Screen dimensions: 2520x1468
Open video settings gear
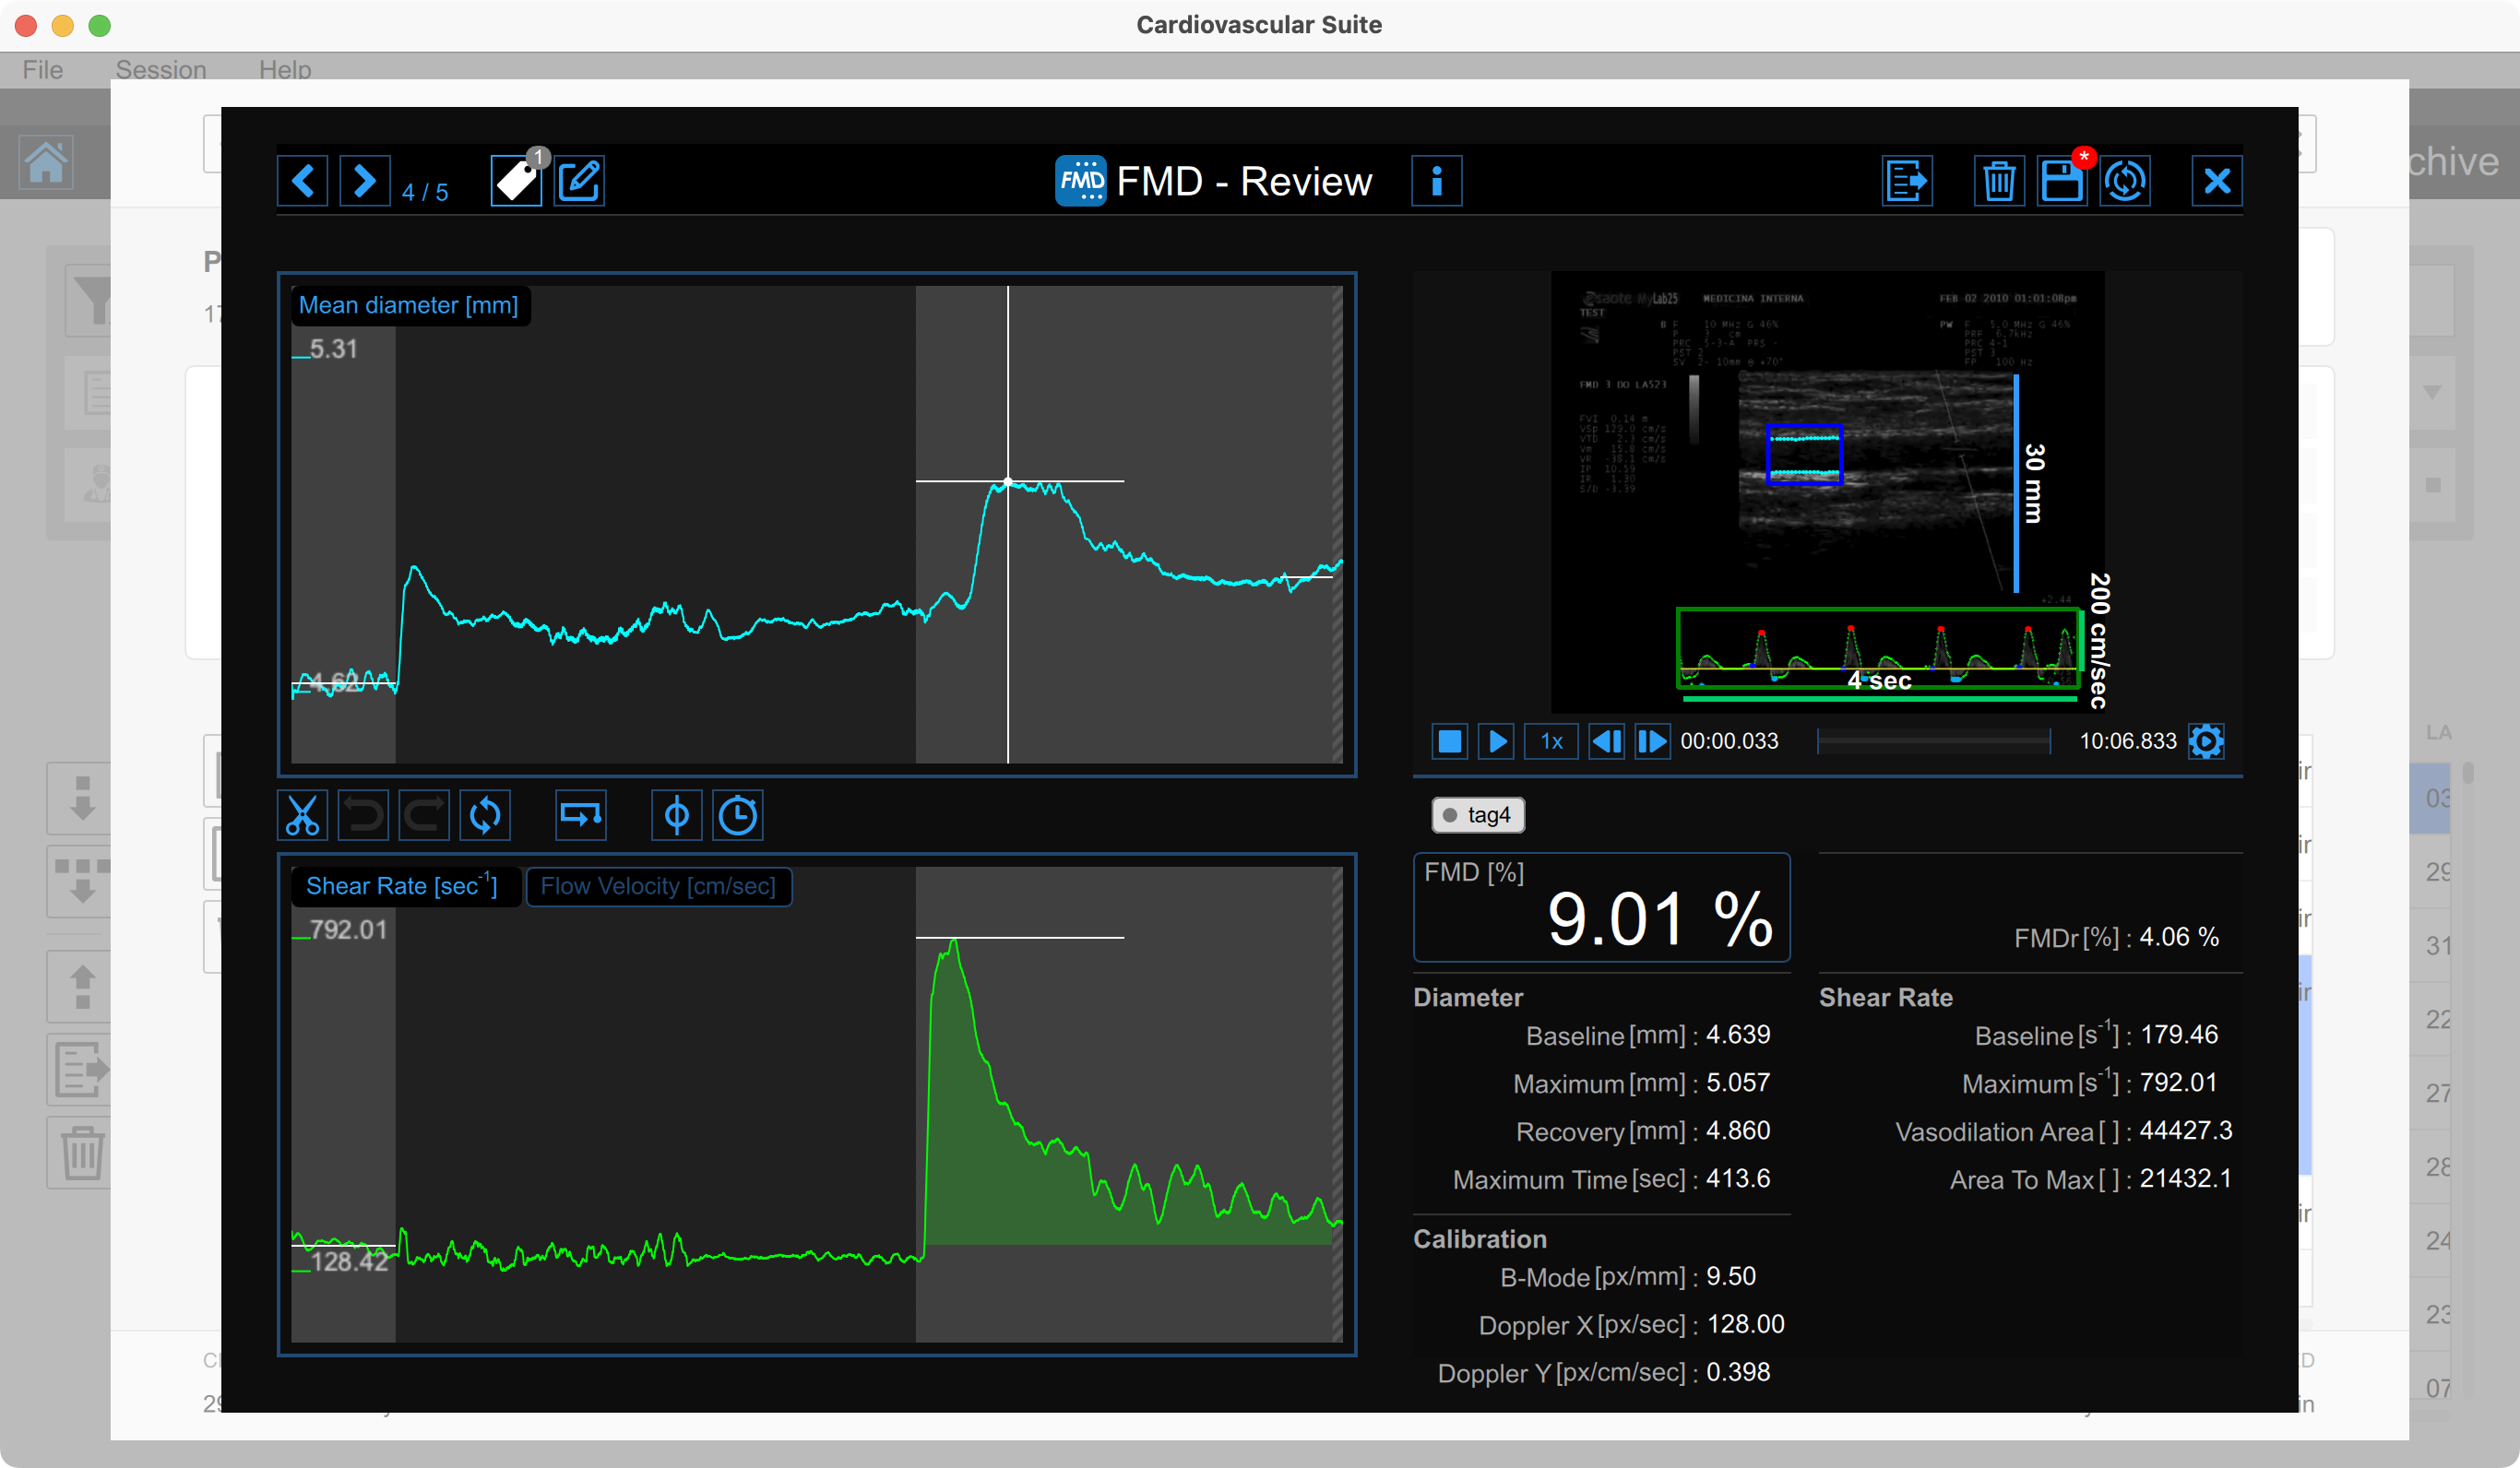click(x=2206, y=741)
